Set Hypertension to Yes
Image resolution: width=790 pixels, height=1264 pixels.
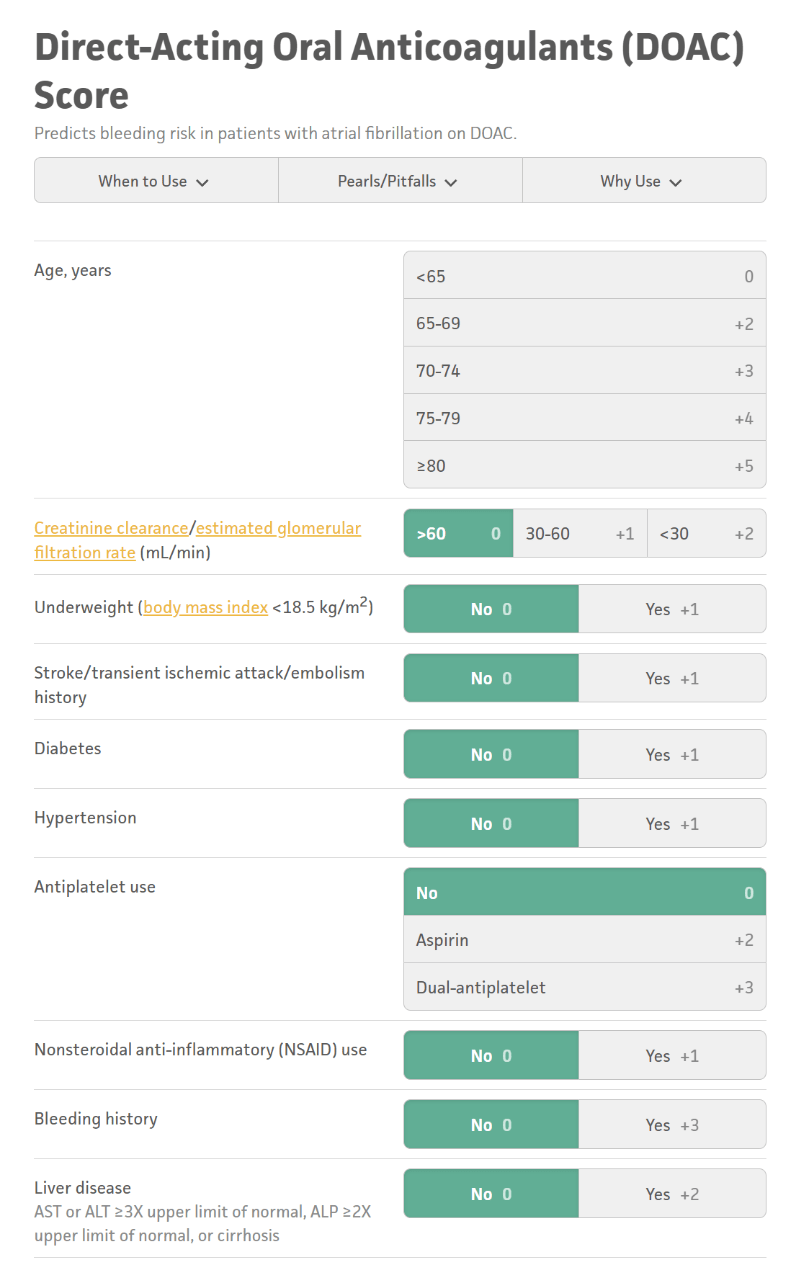click(672, 823)
